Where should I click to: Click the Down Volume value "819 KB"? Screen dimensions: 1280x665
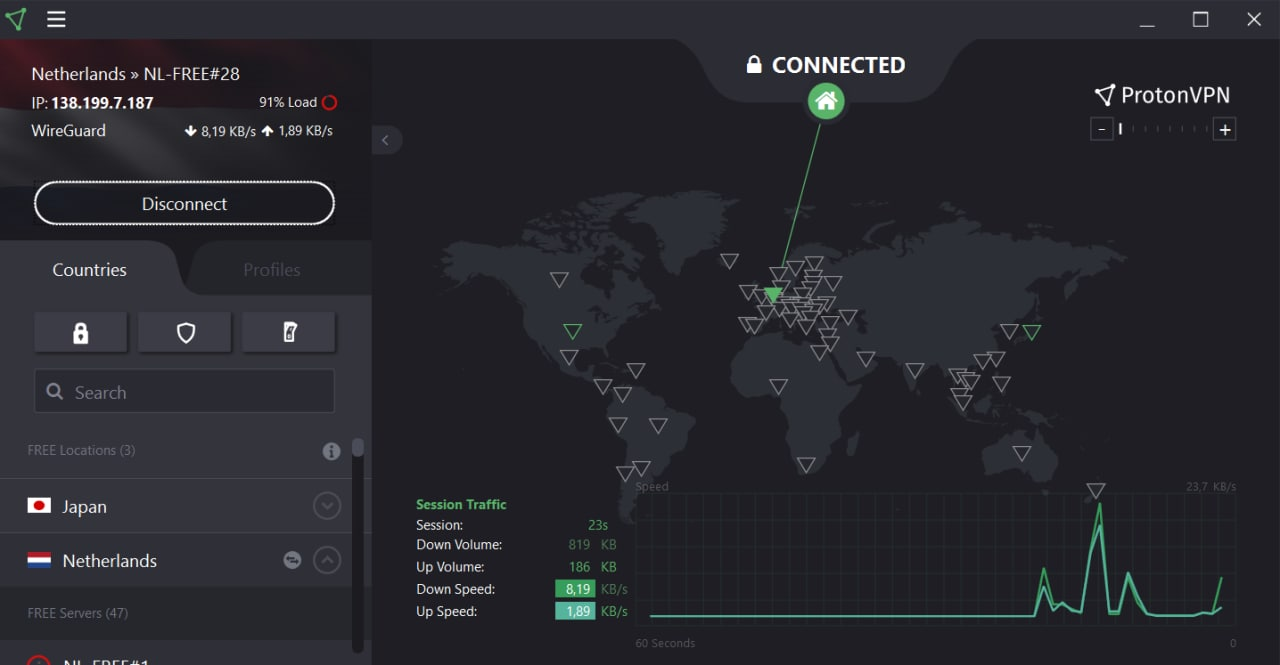click(x=592, y=545)
